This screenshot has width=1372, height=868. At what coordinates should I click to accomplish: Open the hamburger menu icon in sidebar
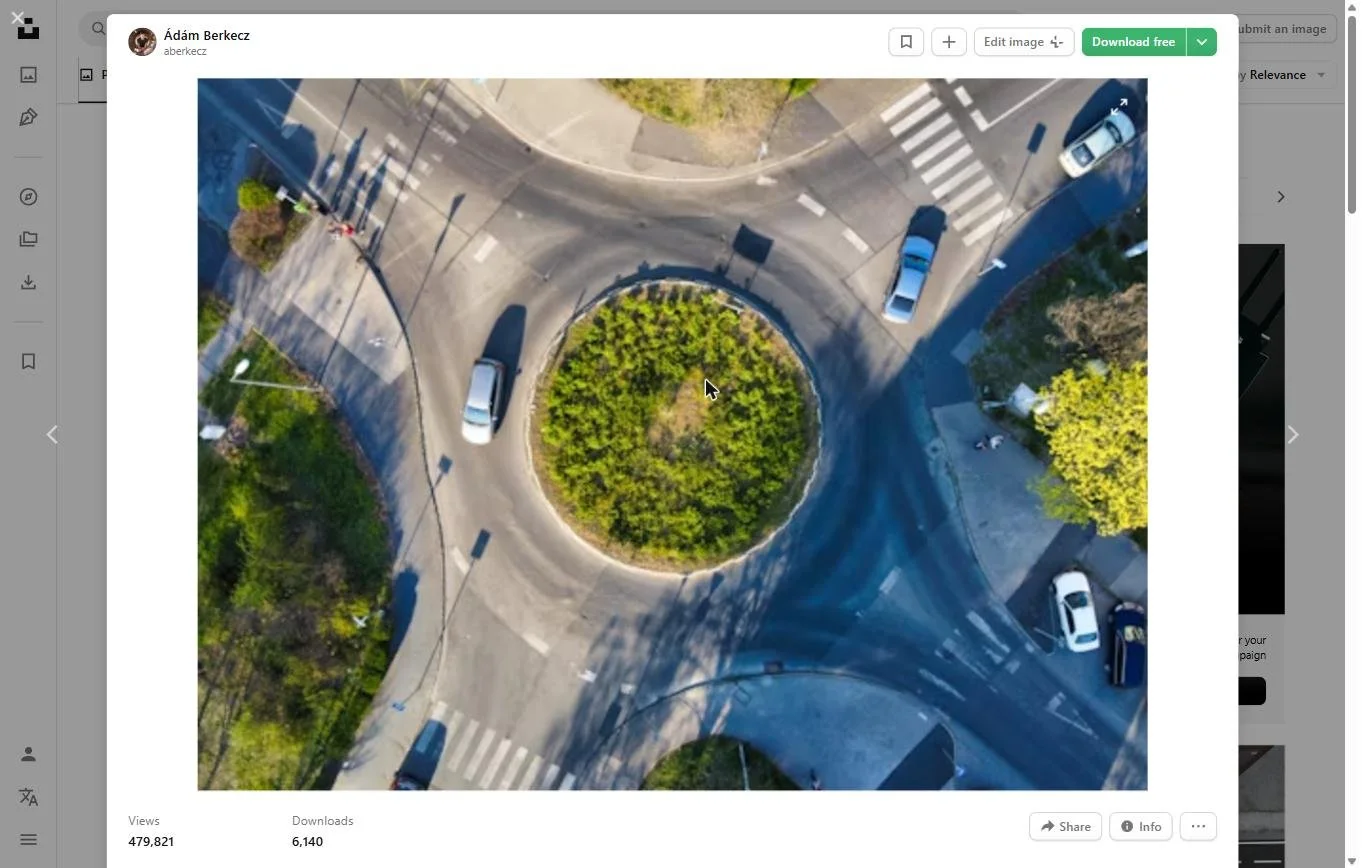pos(29,840)
